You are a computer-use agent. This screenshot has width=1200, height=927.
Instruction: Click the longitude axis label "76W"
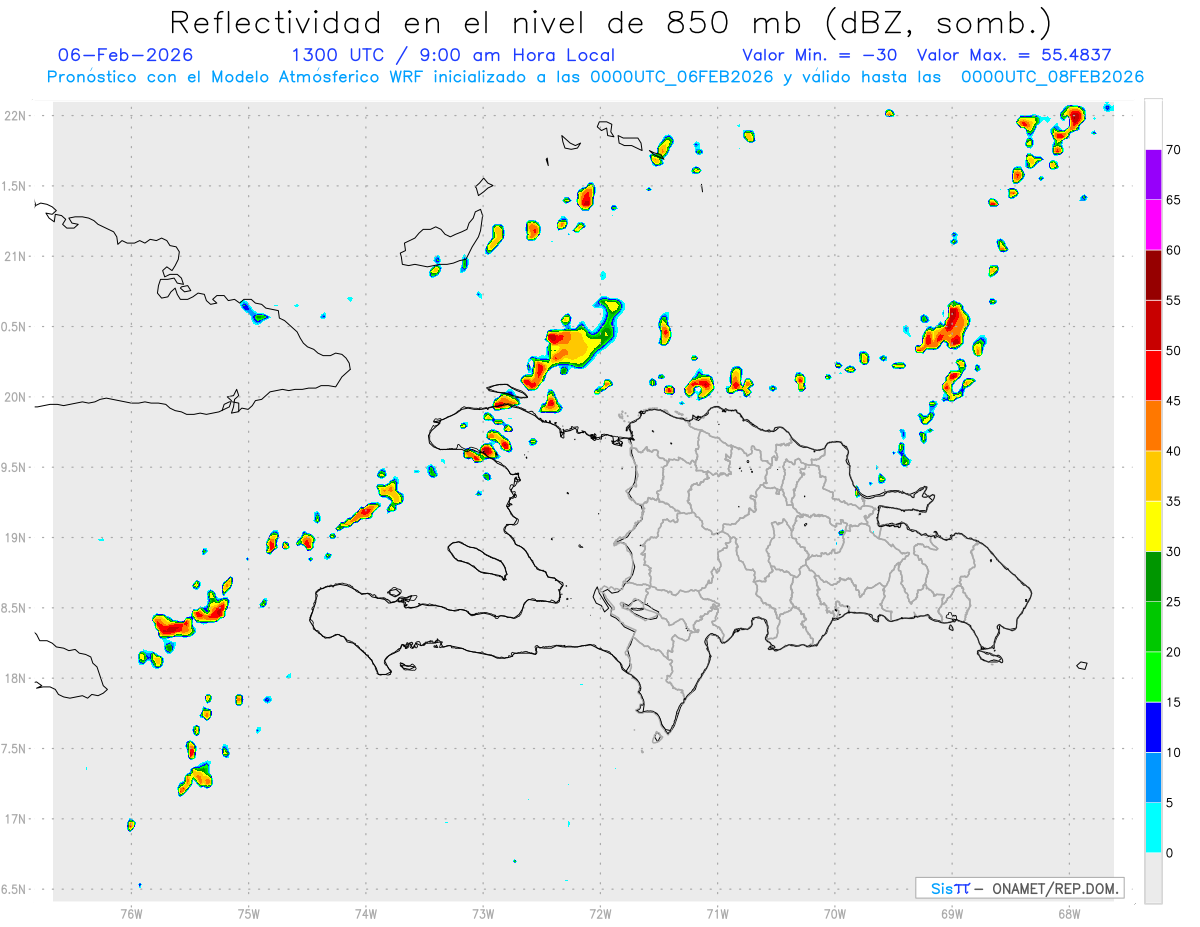pyautogui.click(x=131, y=913)
